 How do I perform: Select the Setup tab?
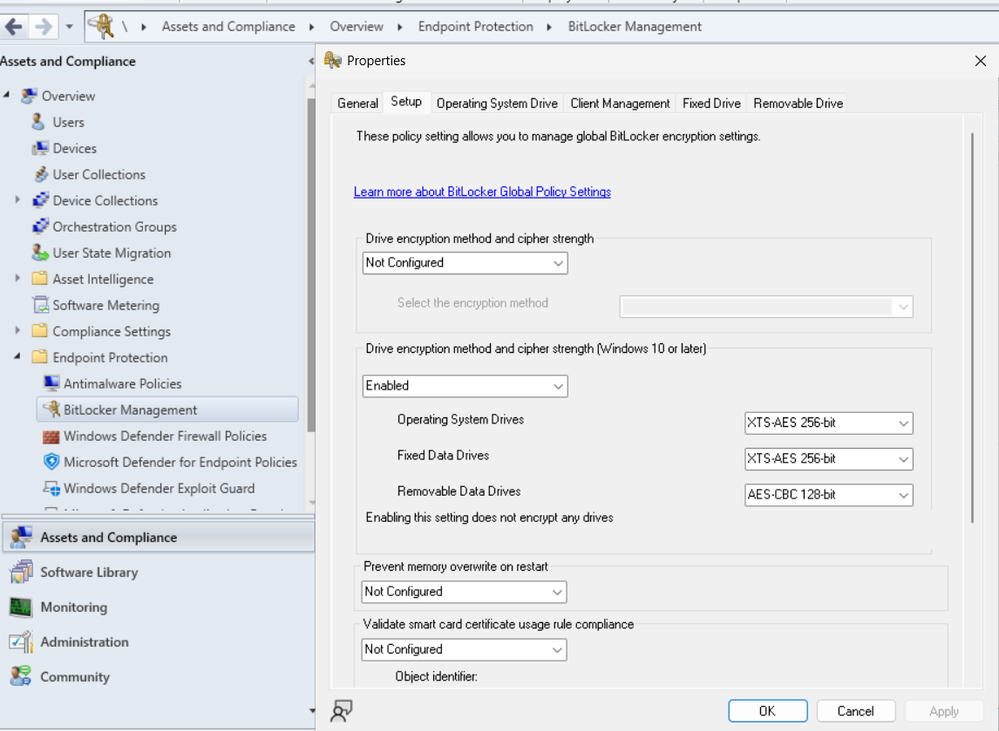point(406,102)
